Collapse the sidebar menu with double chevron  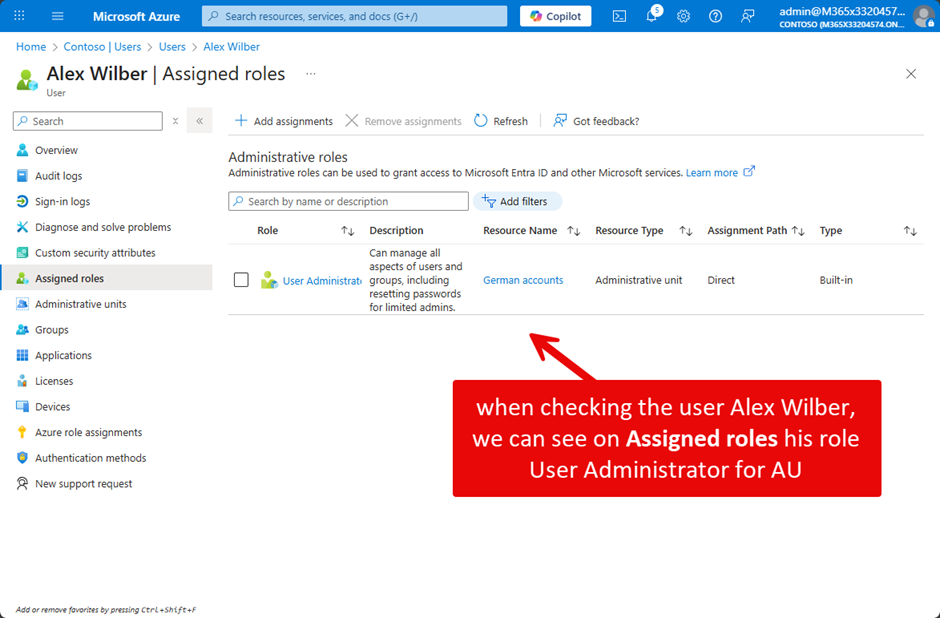pos(200,121)
